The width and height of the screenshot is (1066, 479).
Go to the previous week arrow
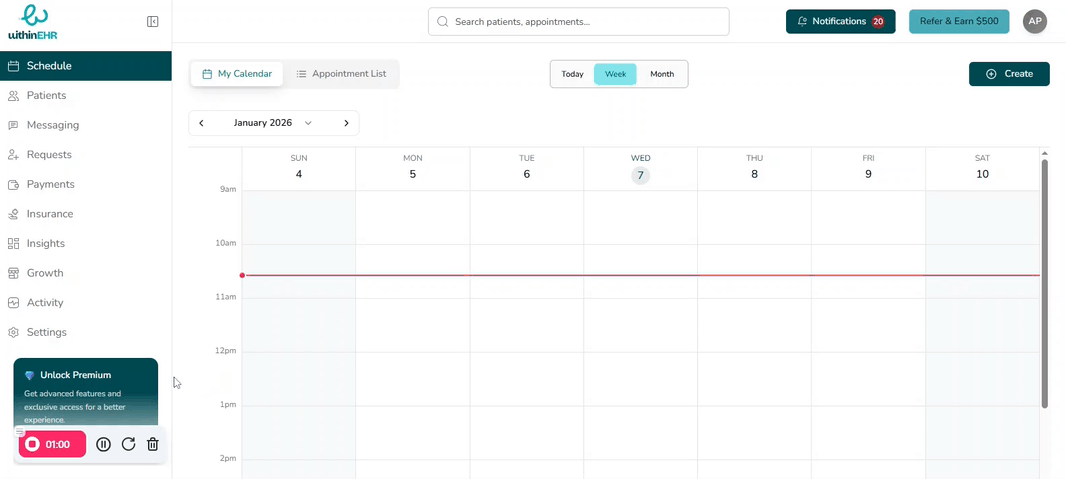pyautogui.click(x=202, y=123)
